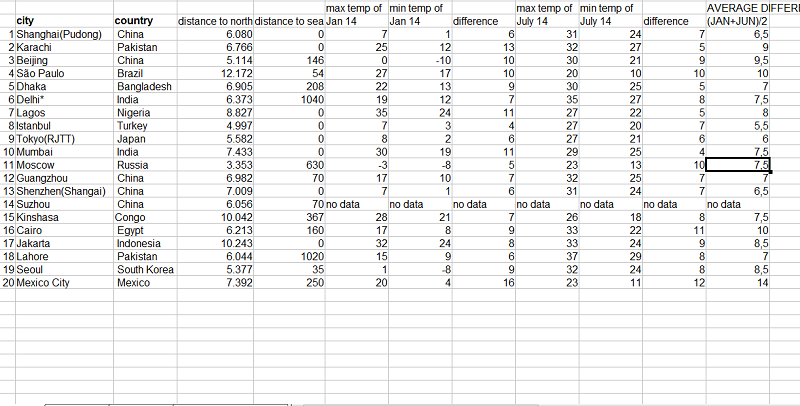
Task: Select row number 14 beside Suzhou
Action: pos(8,205)
